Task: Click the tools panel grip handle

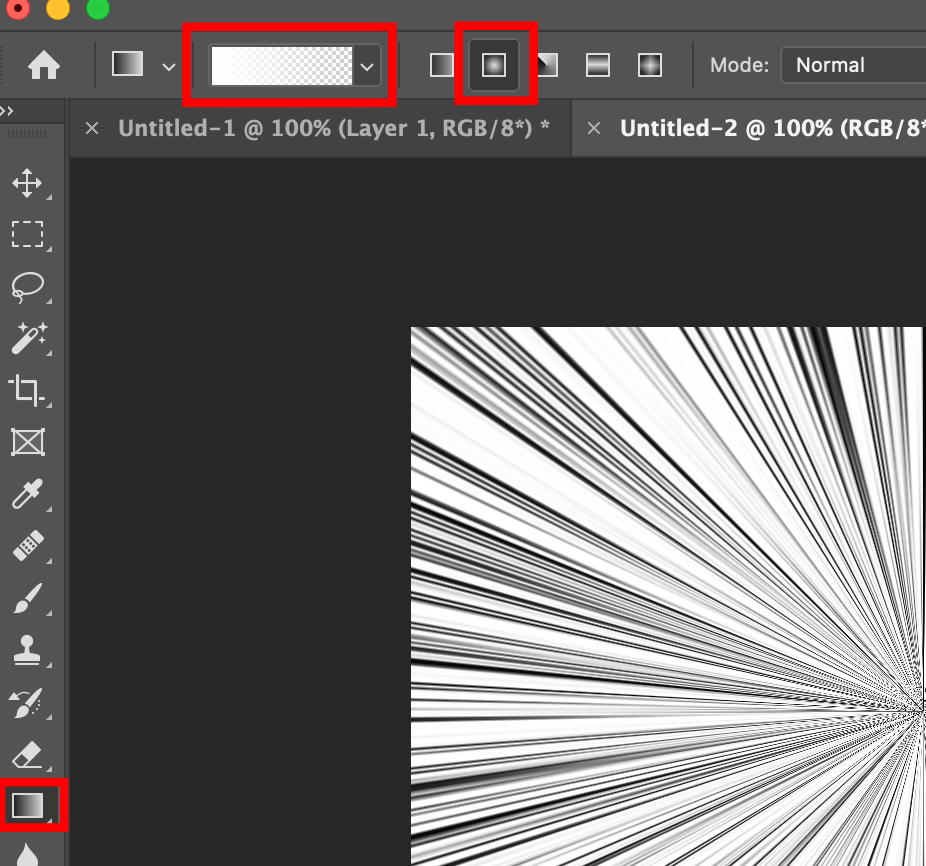Action: tap(26, 135)
